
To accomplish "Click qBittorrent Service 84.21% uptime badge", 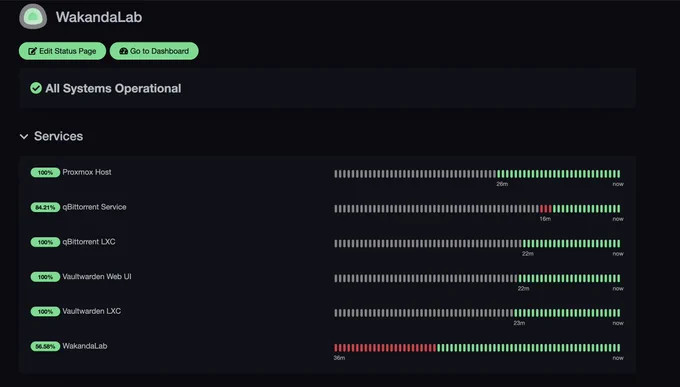I will coord(45,207).
